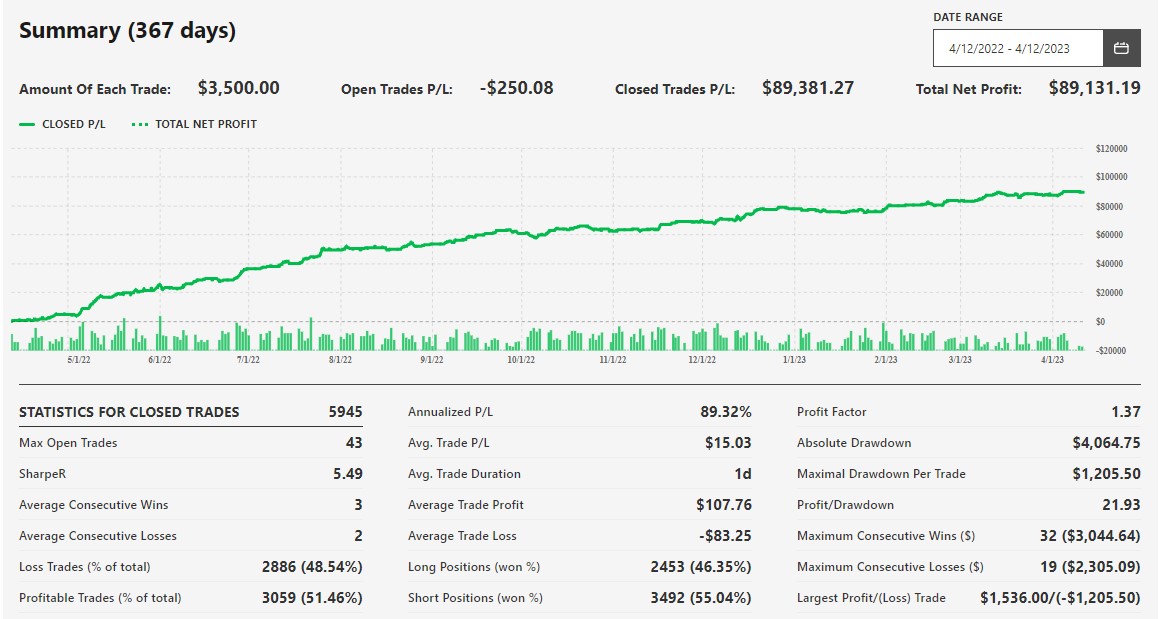Toggle the CLOSED P/L legend series
The width and height of the screenshot is (1159, 619).
click(73, 124)
